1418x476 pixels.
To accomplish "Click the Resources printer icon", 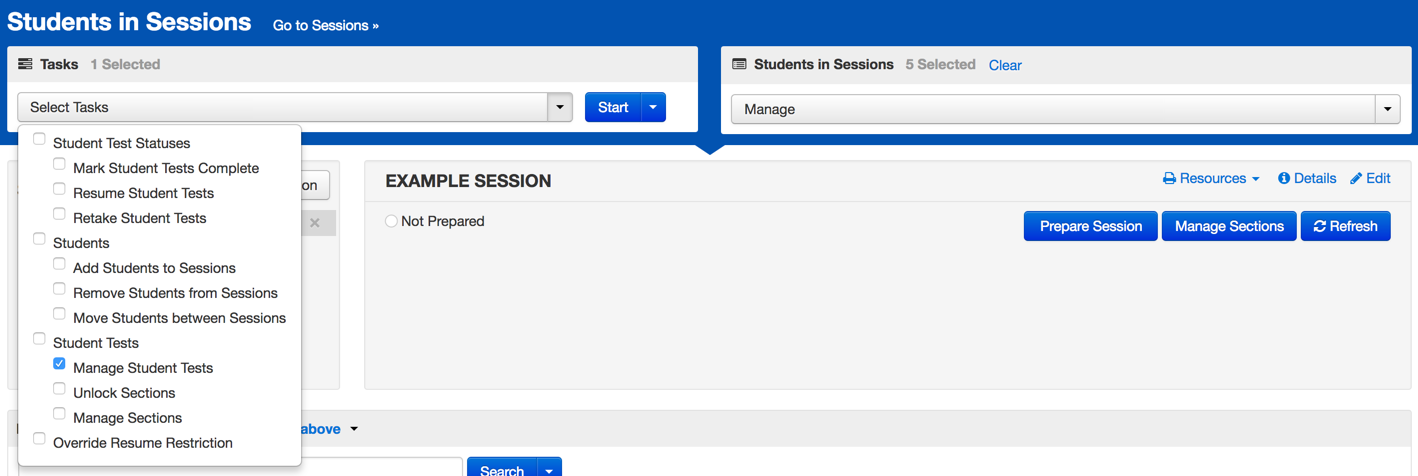I will 1169,179.
